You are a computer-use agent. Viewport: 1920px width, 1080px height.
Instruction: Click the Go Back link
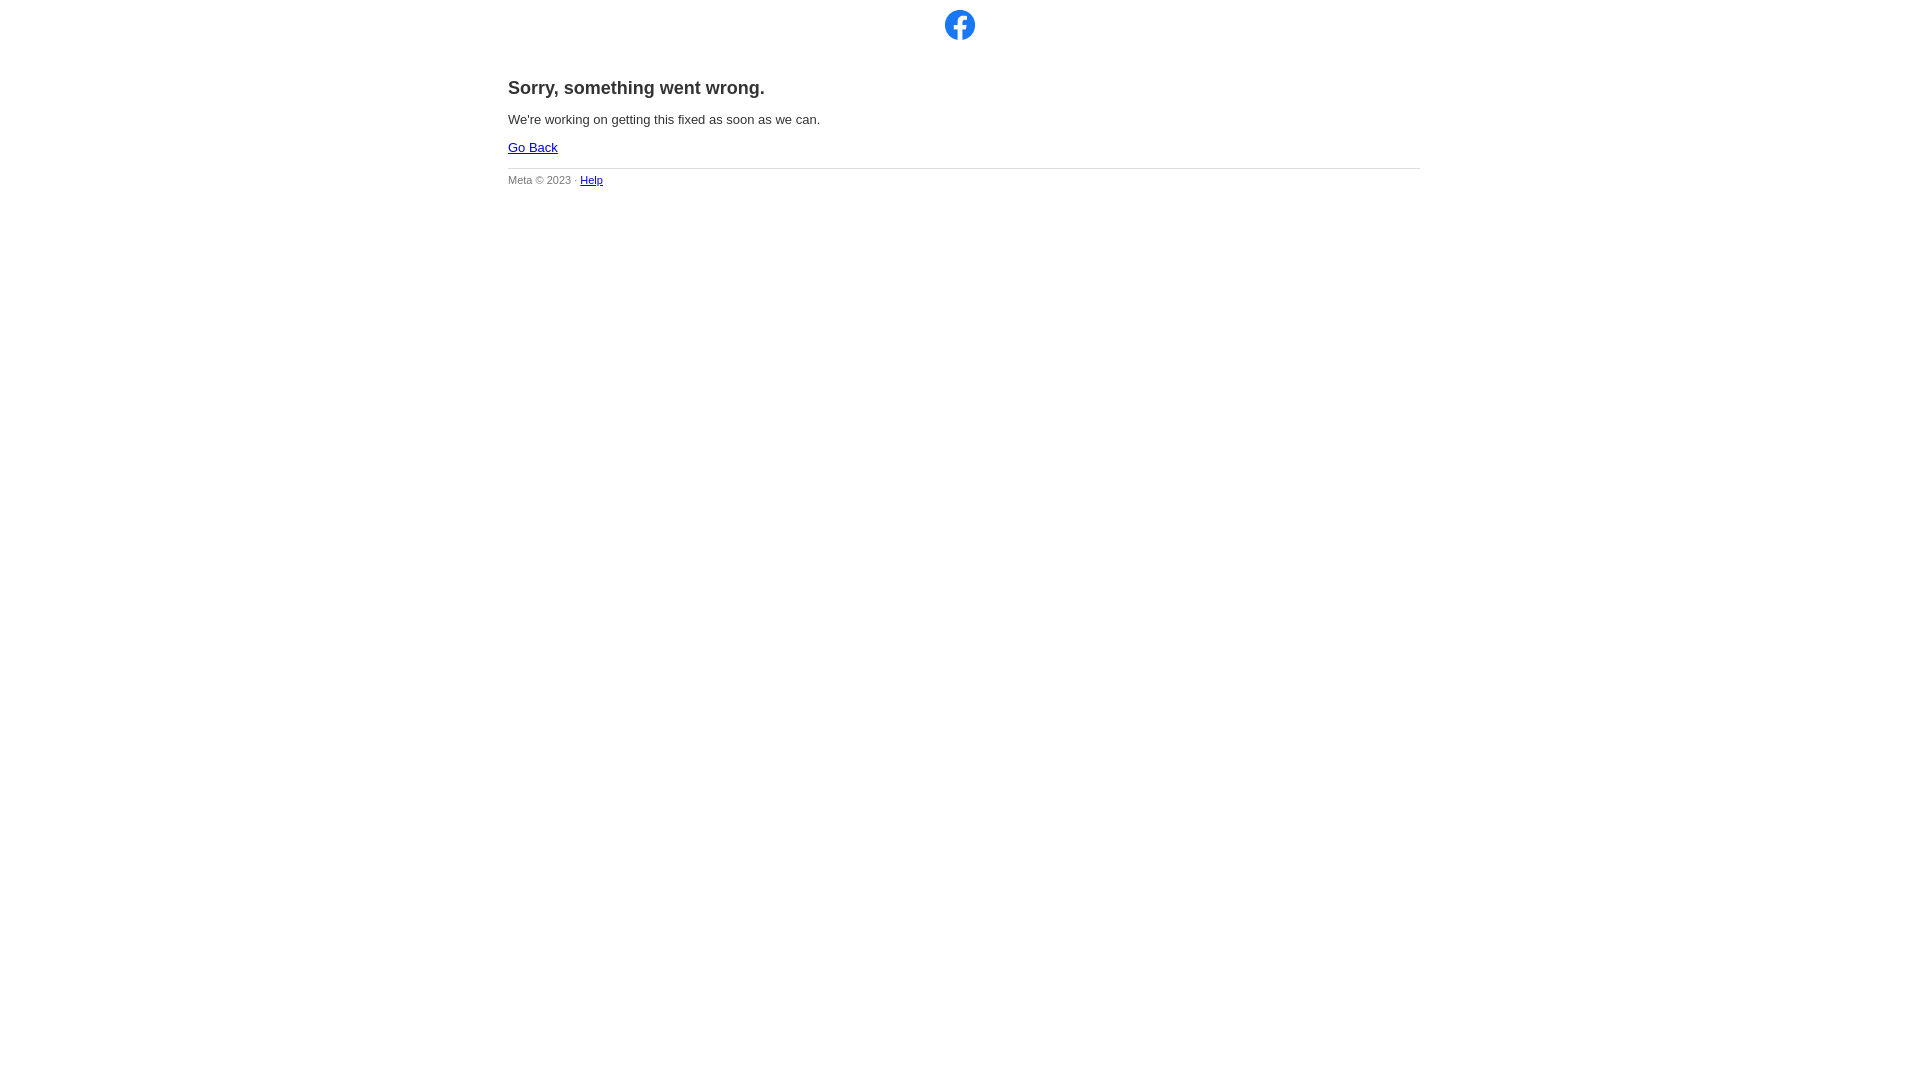(x=532, y=148)
